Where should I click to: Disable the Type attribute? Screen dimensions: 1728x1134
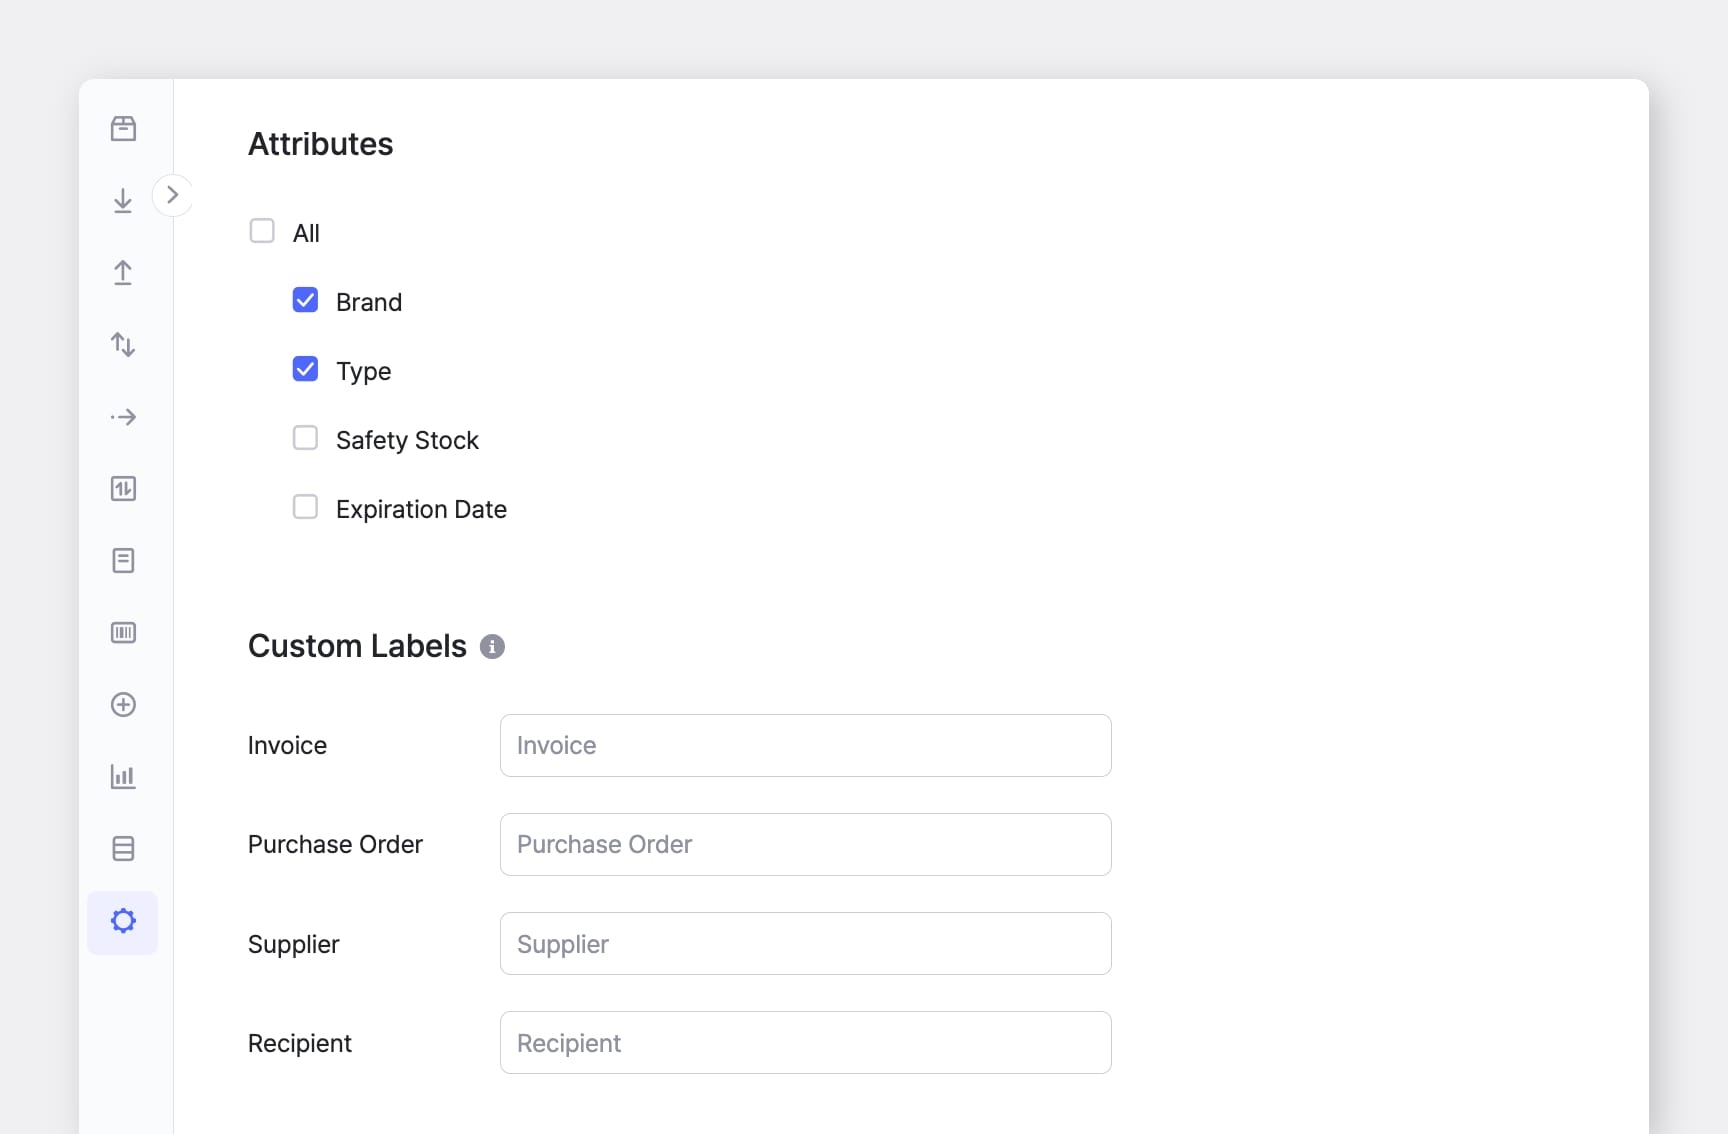click(305, 369)
